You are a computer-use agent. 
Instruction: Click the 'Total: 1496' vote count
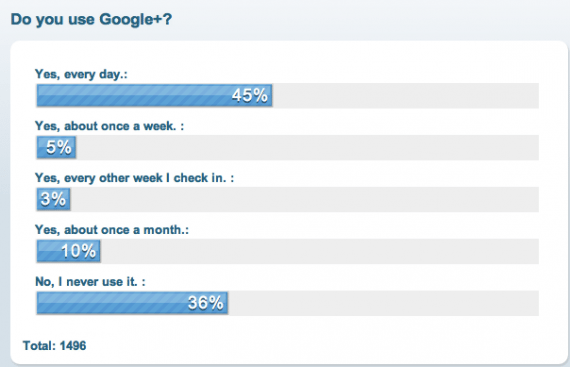(x=55, y=346)
